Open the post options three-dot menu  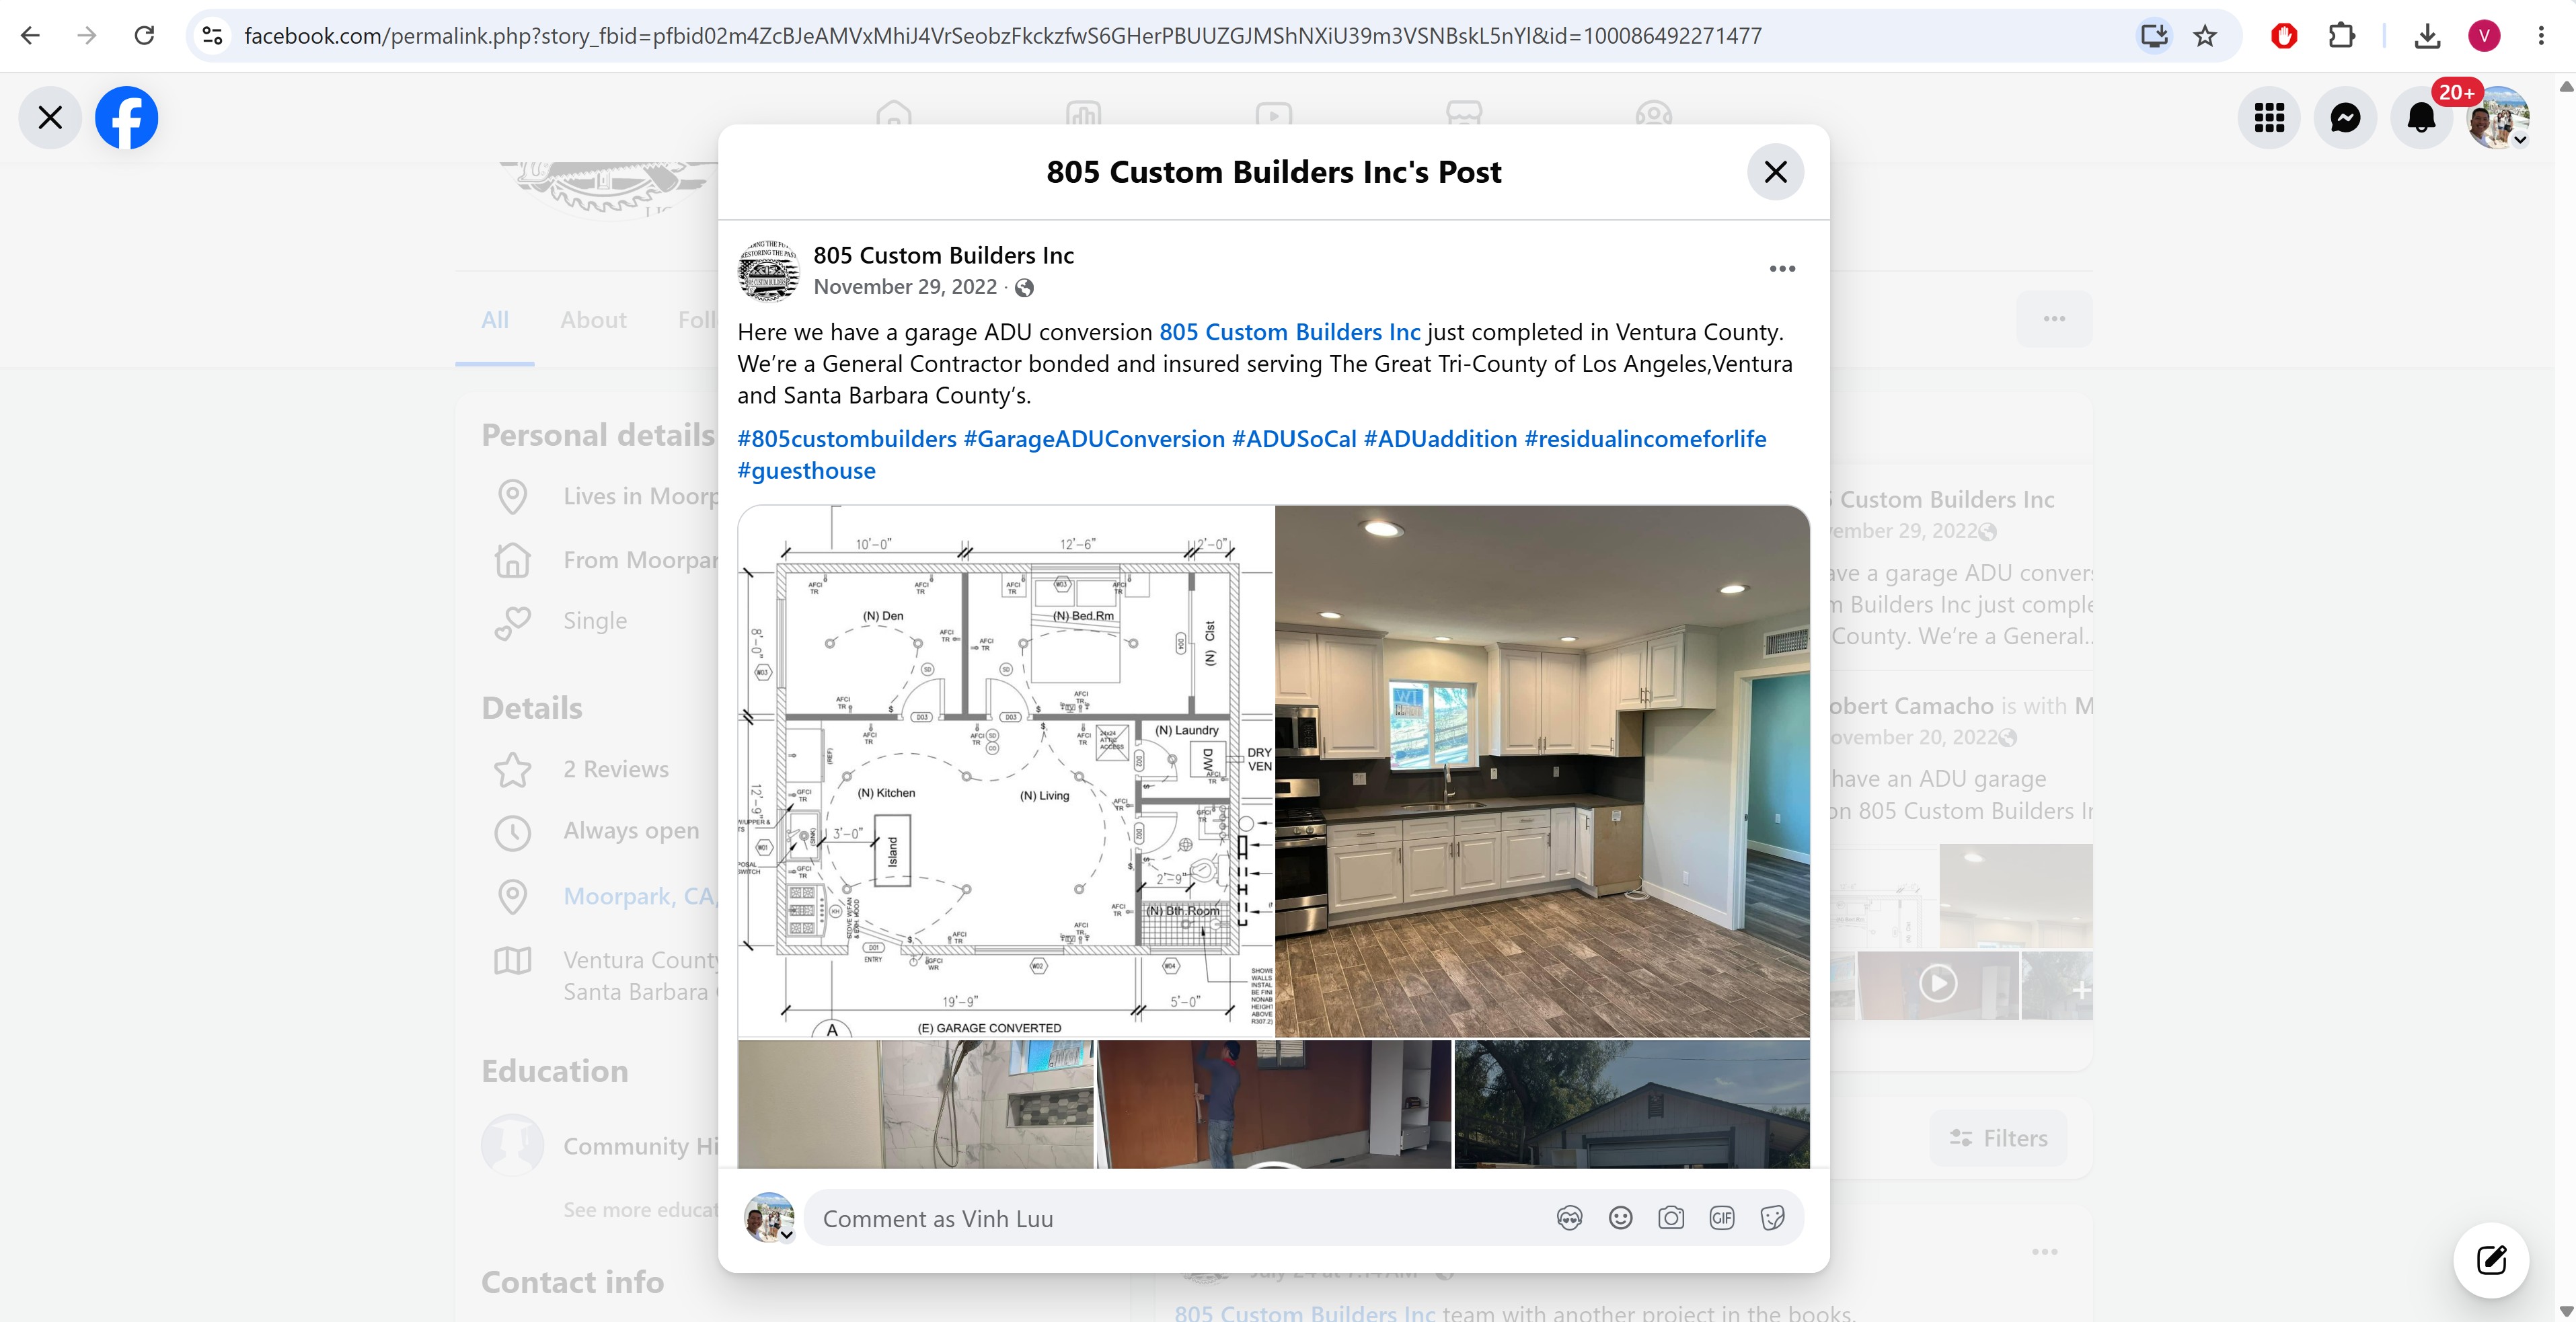[x=1782, y=269]
